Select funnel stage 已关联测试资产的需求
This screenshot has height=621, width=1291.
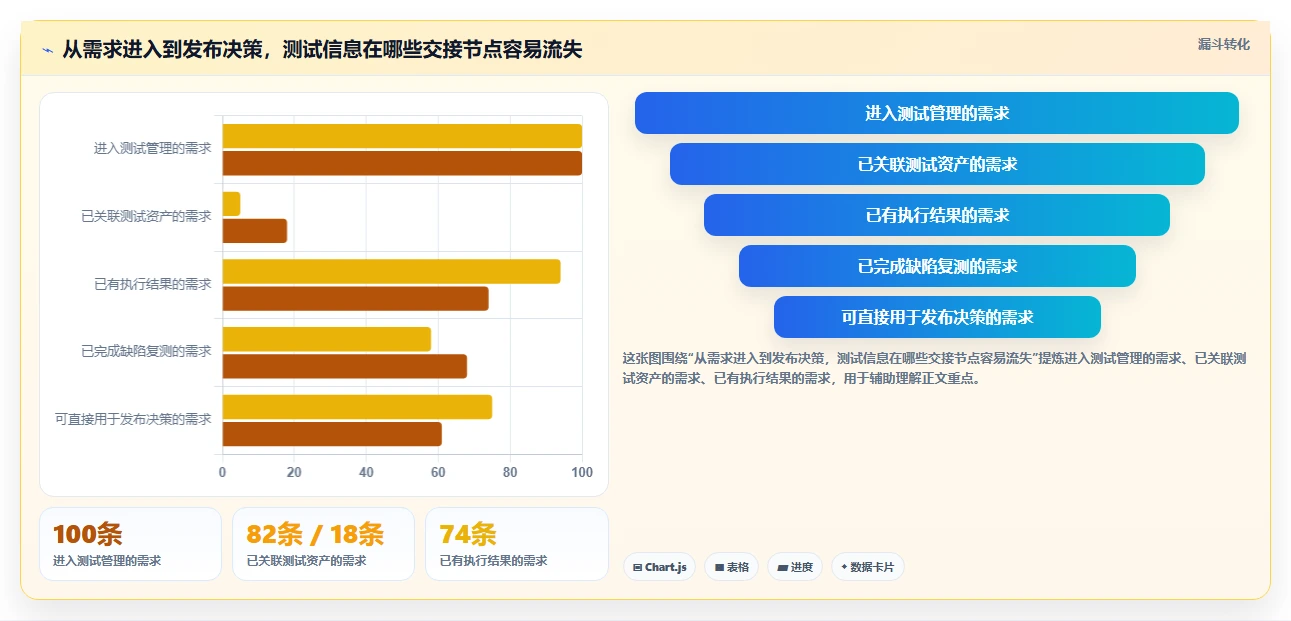point(937,164)
